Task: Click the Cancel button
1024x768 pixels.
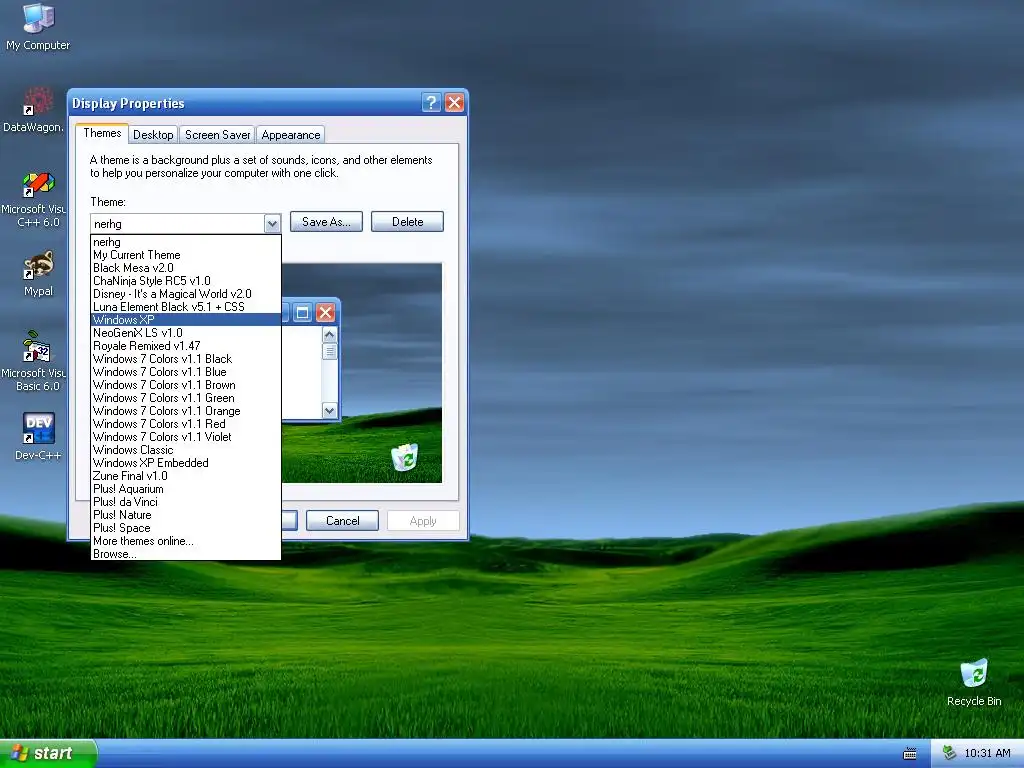Action: pos(342,520)
